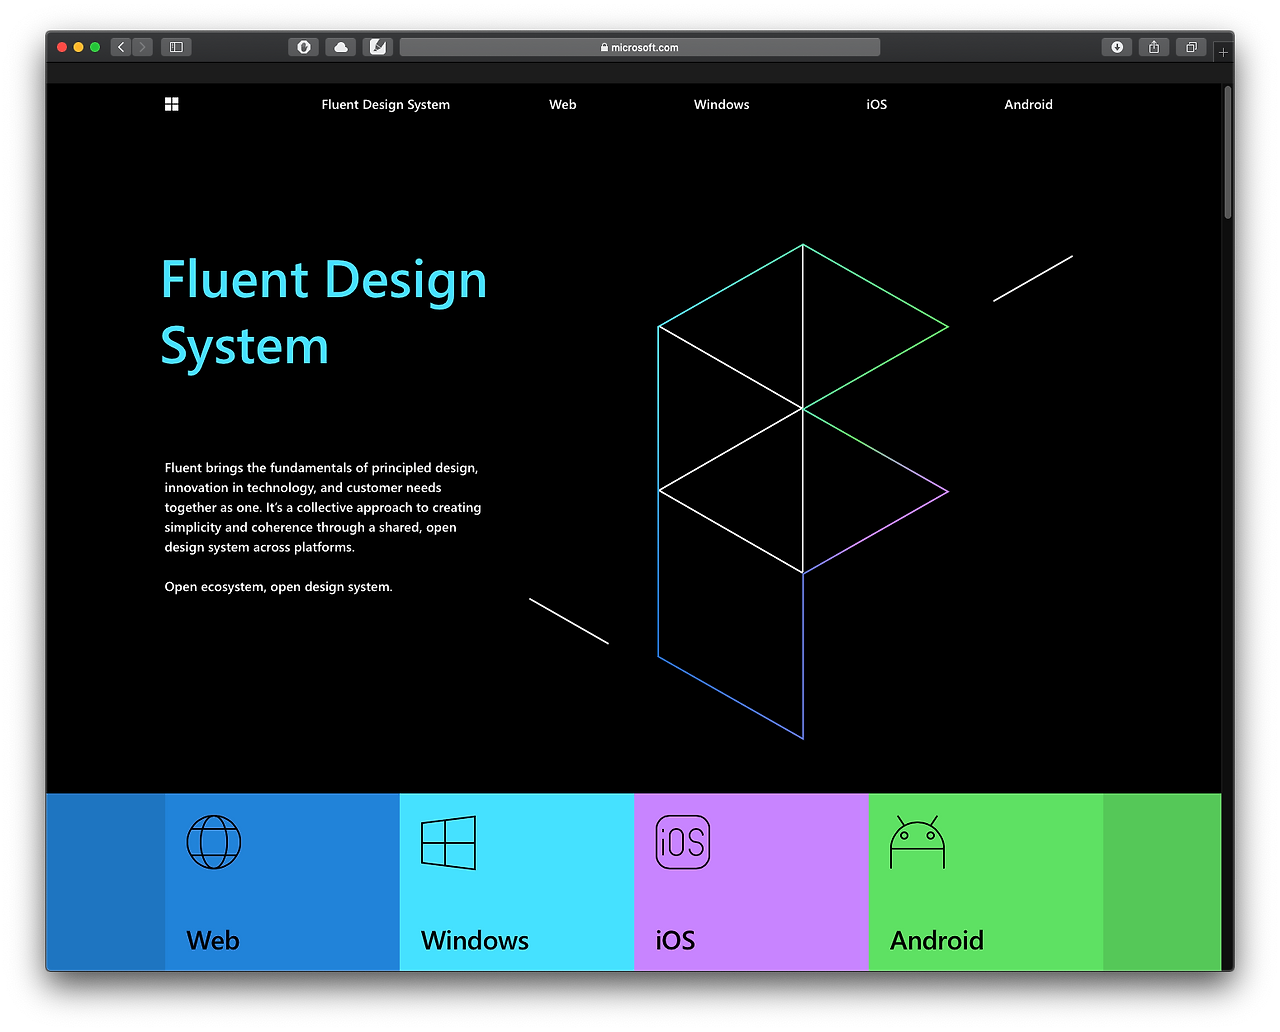Click the "Open ecosystem, open design system." line
This screenshot has height=1032, width=1280.
point(278,587)
